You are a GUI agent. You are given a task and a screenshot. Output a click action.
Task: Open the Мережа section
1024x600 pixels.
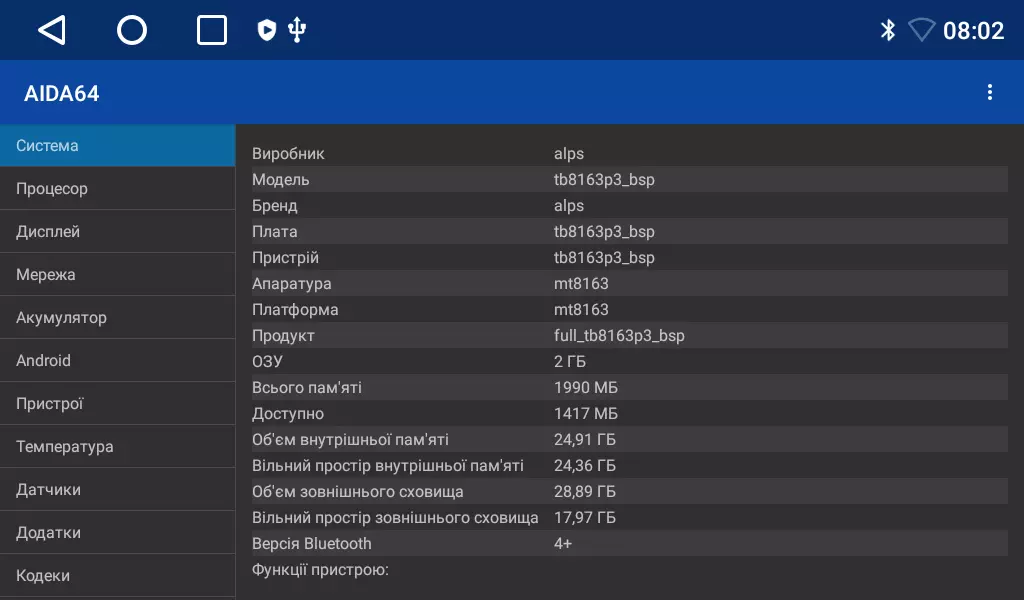click(117, 275)
